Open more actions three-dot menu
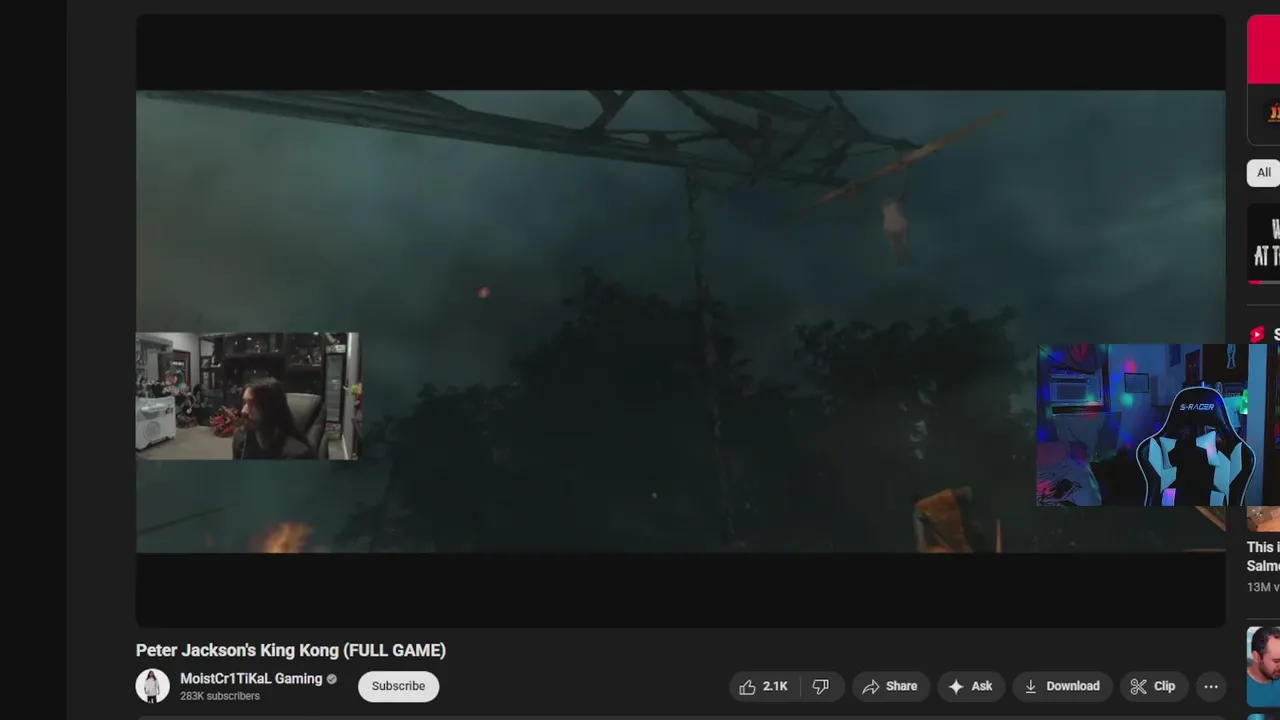 click(1211, 686)
